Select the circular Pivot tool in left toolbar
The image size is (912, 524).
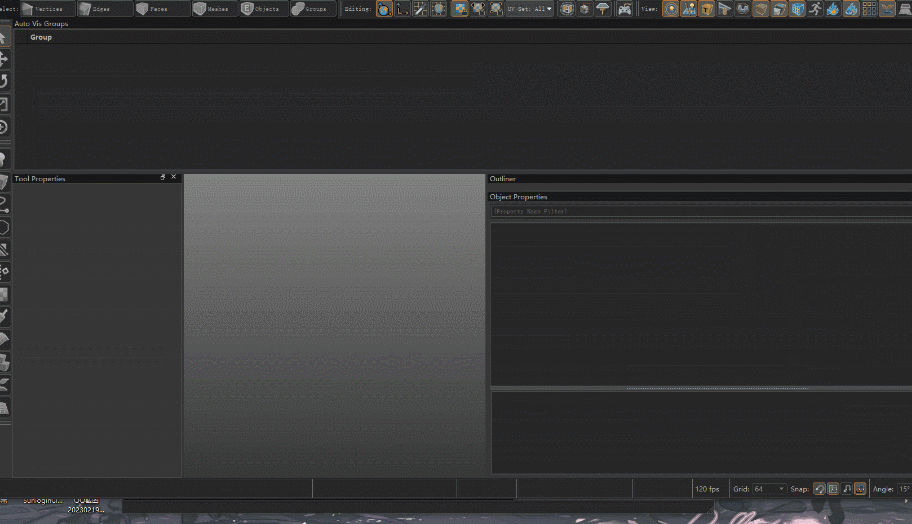click(3, 127)
